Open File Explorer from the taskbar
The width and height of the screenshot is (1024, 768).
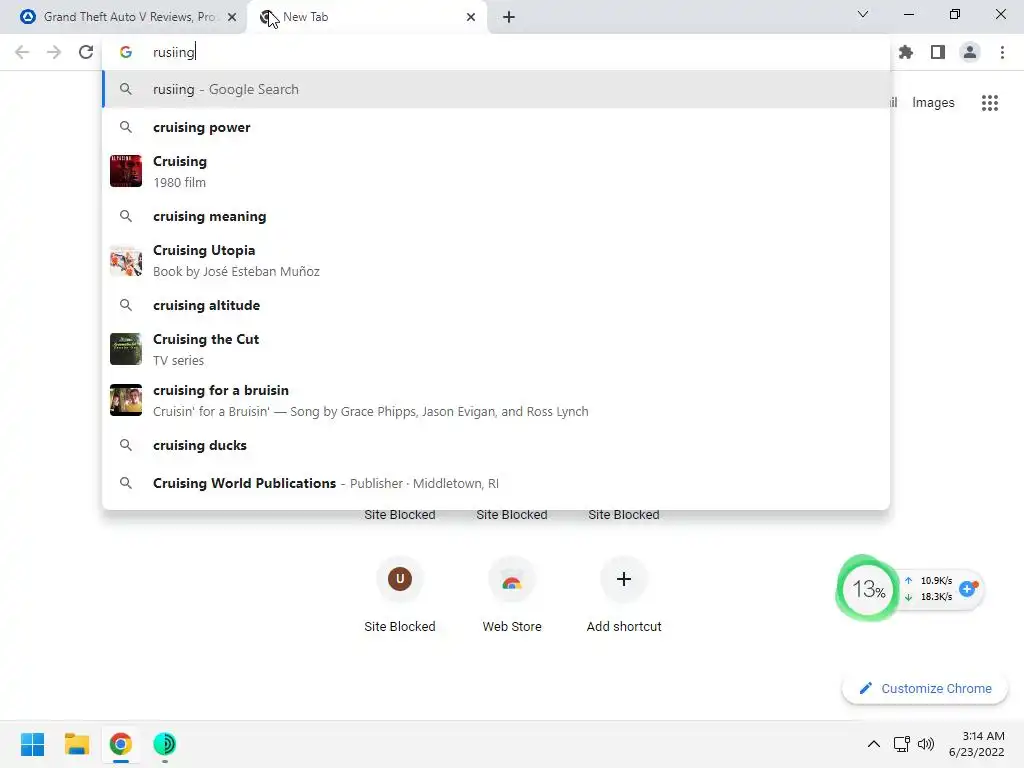coord(76,744)
